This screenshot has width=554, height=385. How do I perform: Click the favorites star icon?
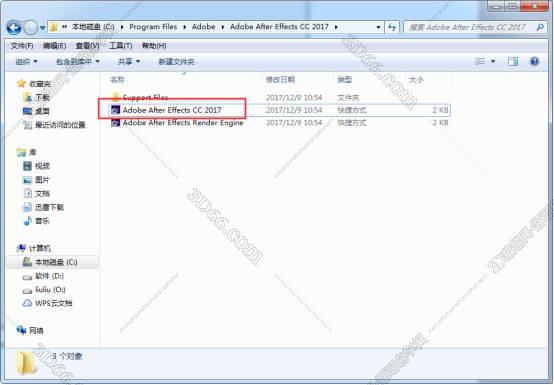click(21, 83)
